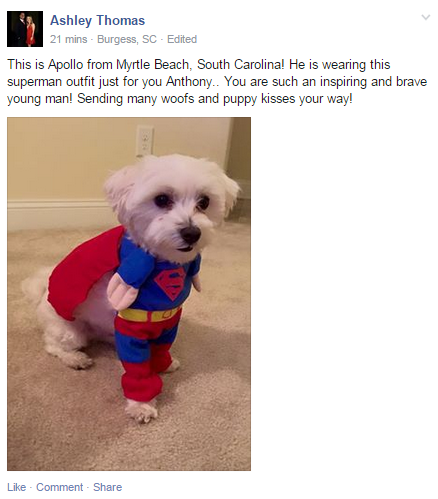Open the Burgess, SC location link
Image resolution: width=438 pixels, height=499 pixels.
[x=127, y=39]
